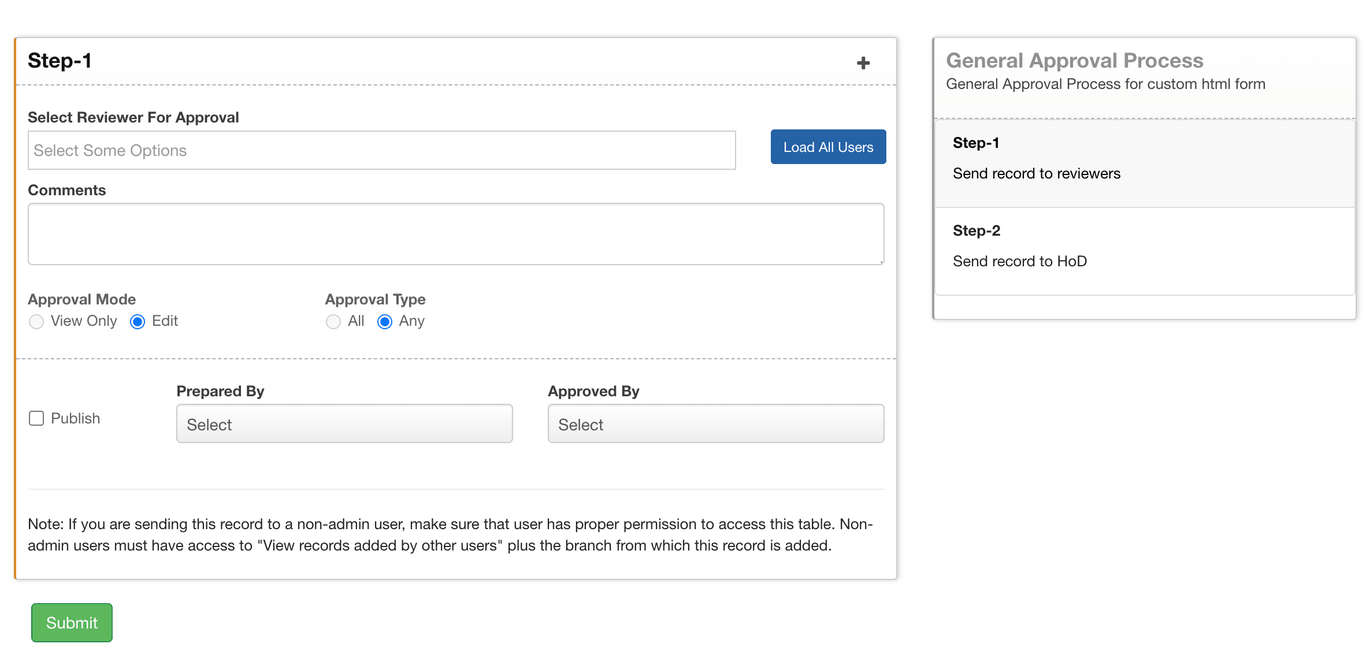
Task: Focus the Comments text area
Action: point(456,234)
